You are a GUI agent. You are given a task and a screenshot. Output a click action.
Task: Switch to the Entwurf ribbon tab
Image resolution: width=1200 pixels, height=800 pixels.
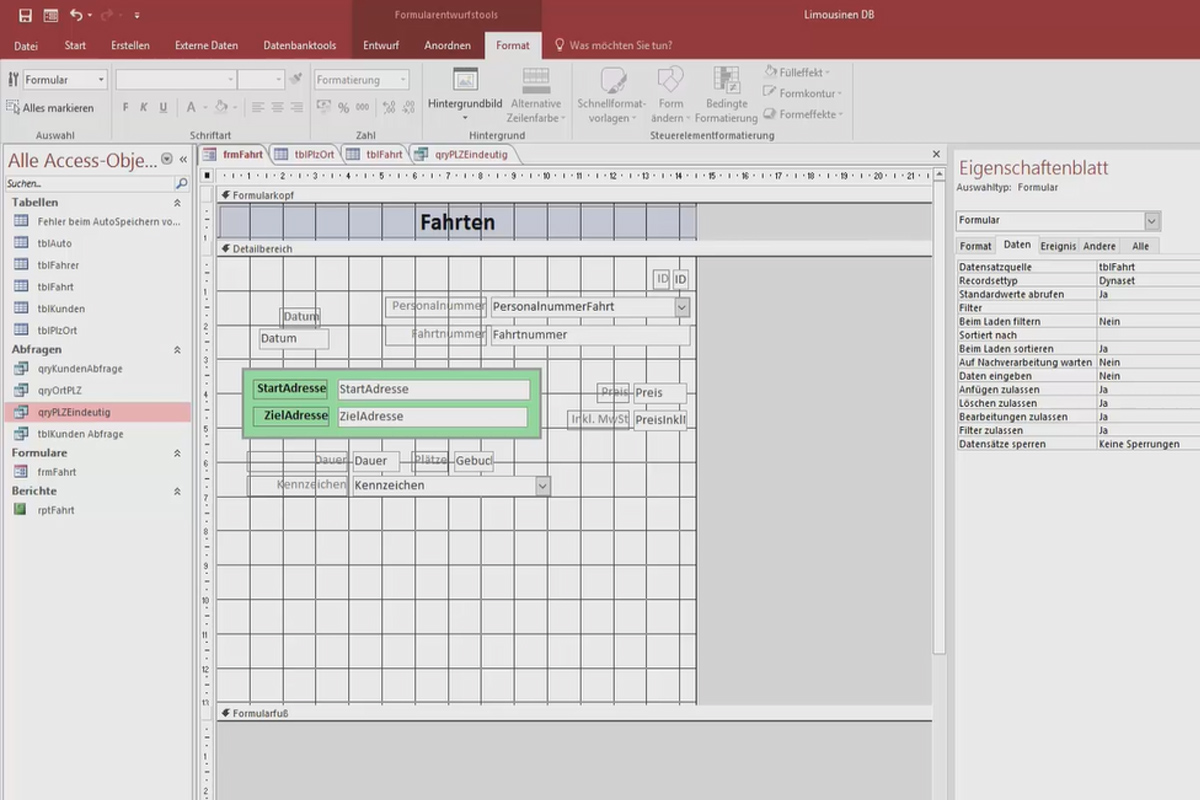click(381, 45)
